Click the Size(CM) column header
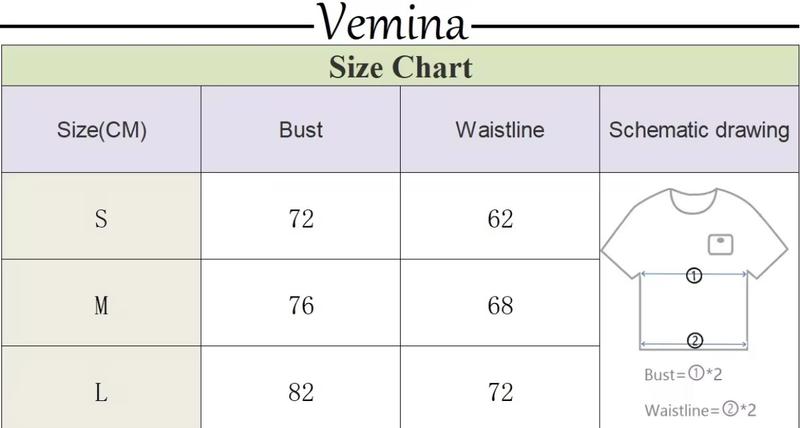 point(102,130)
